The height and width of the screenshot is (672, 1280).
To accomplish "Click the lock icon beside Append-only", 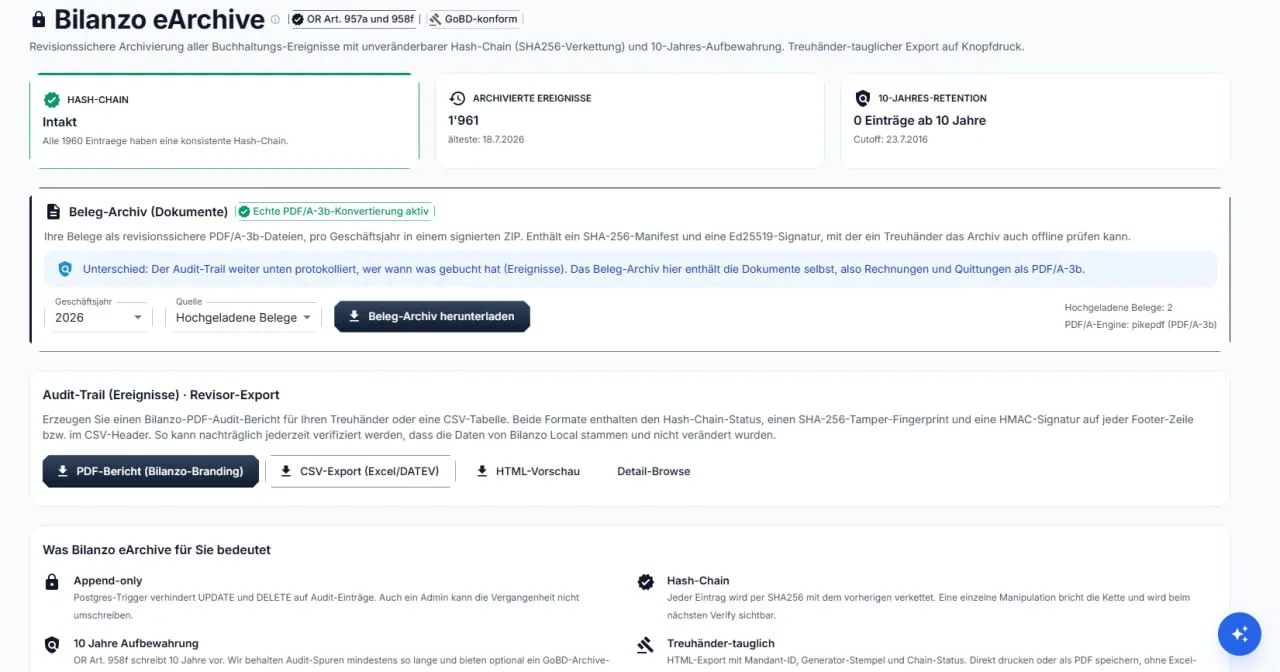I will [52, 582].
